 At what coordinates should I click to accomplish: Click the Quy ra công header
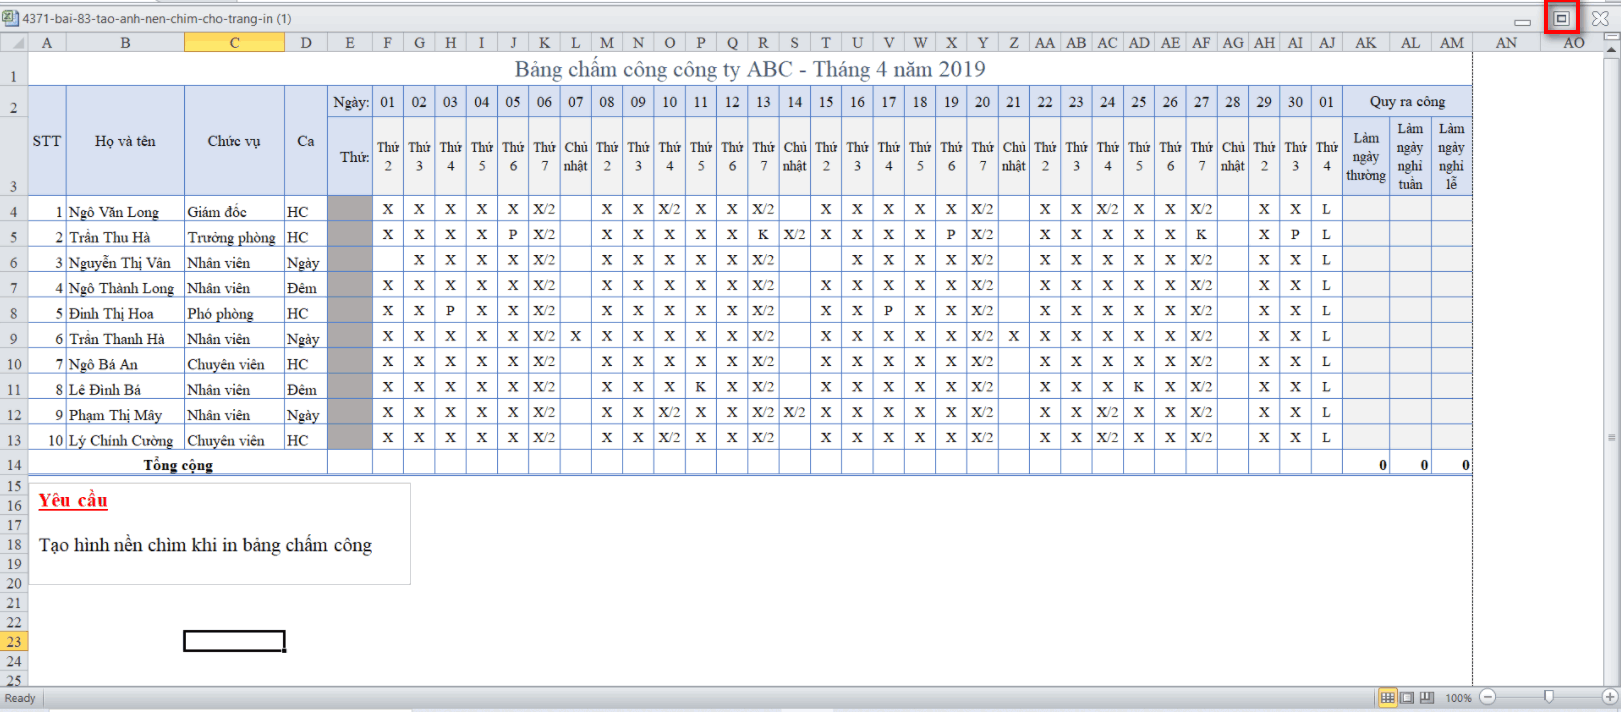1407,101
